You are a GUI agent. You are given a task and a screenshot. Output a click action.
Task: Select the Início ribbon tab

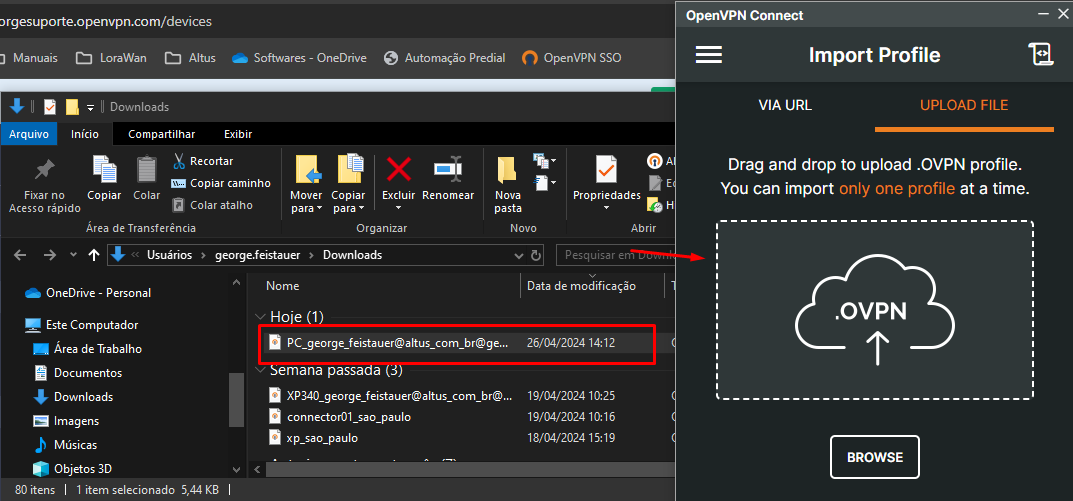click(x=85, y=134)
